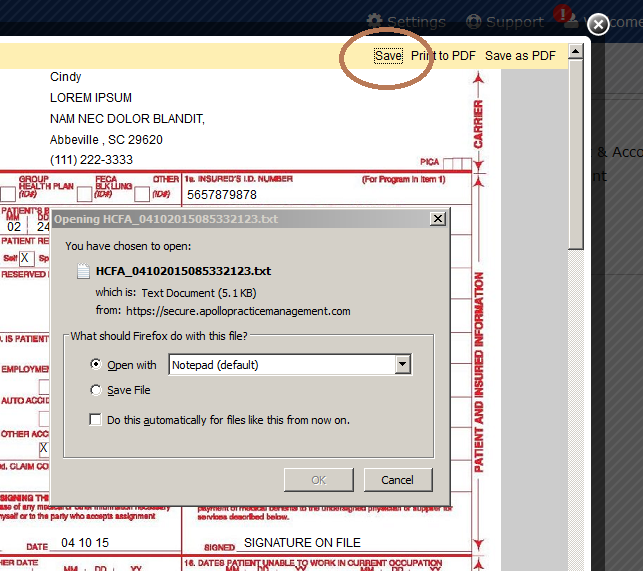643x571 pixels.
Task: Click the scrollbar down arrow
Action: pyautogui.click(x=576, y=564)
